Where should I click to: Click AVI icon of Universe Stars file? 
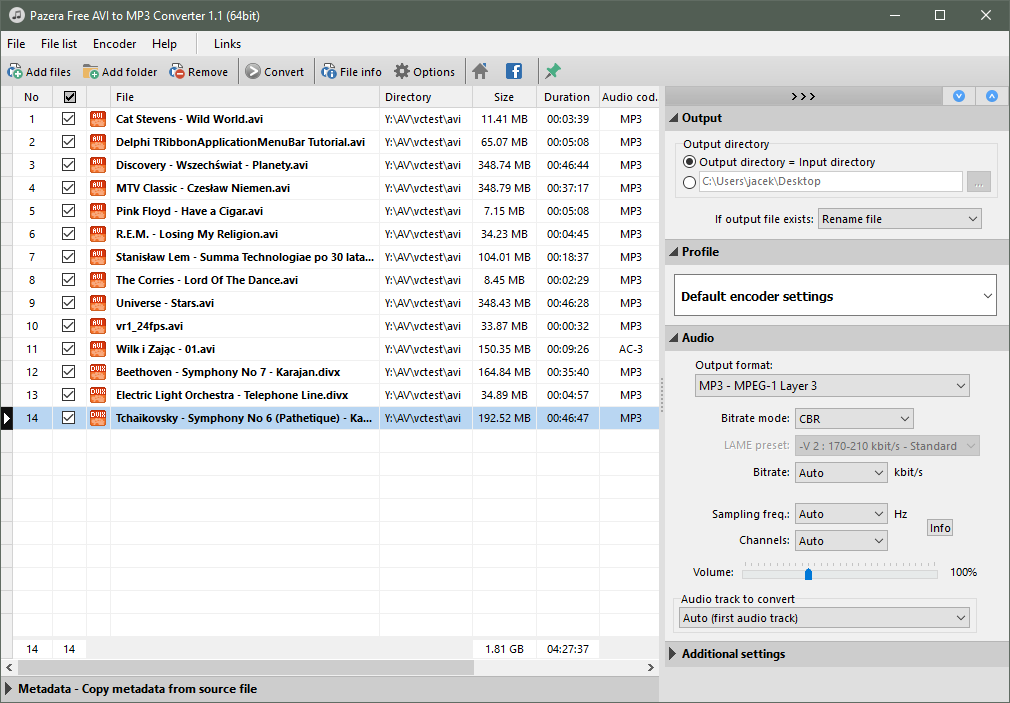click(98, 303)
